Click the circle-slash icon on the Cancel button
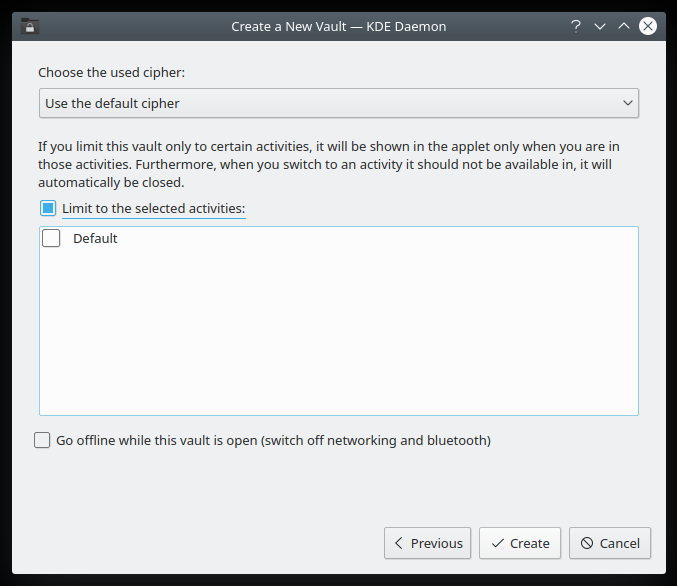The image size is (677, 586). tap(587, 543)
